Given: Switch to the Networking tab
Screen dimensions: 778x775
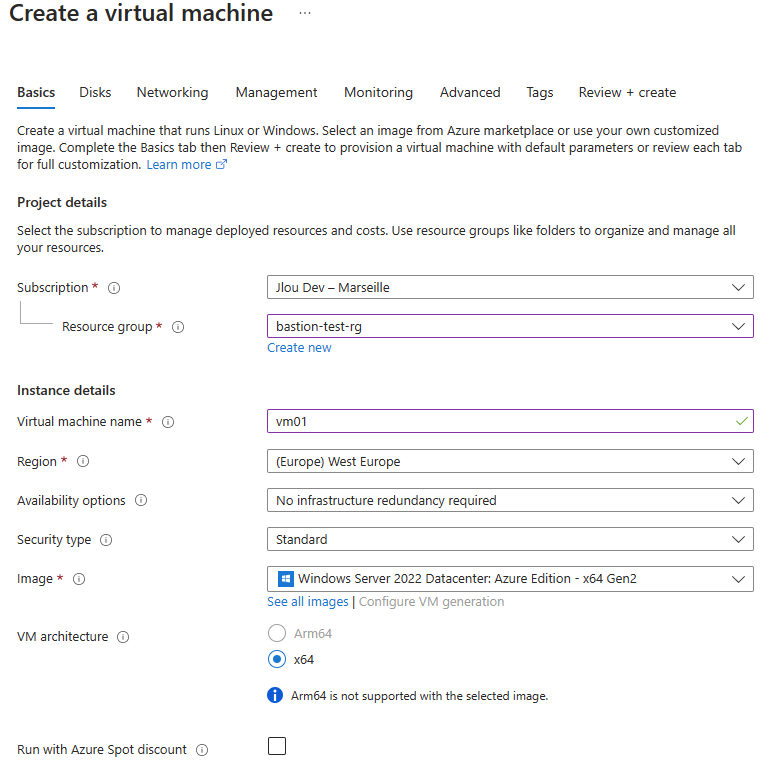Looking at the screenshot, I should pos(172,93).
